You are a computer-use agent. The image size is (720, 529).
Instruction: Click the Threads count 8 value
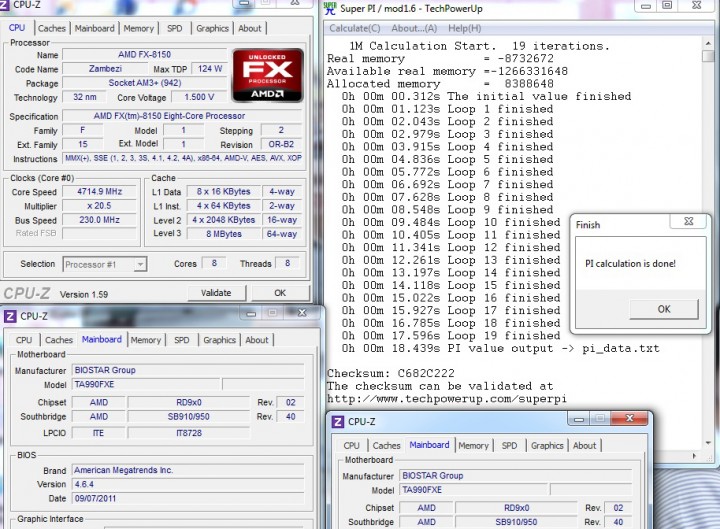[x=287, y=264]
